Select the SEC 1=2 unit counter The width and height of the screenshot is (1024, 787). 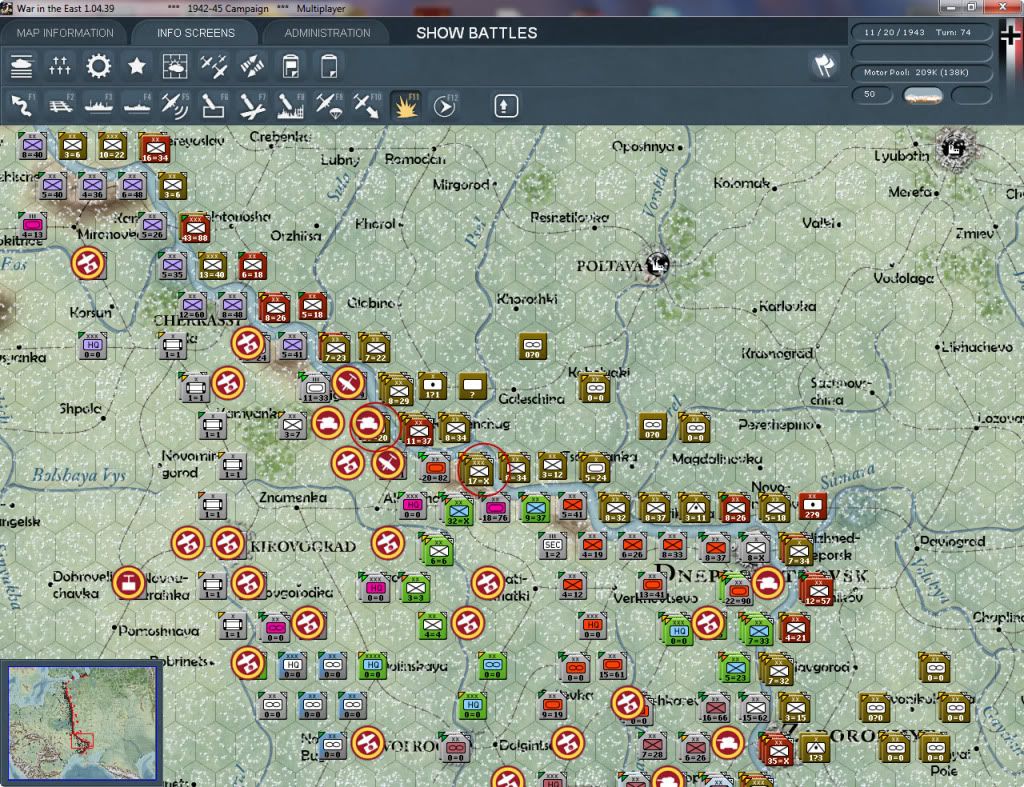pyautogui.click(x=552, y=546)
